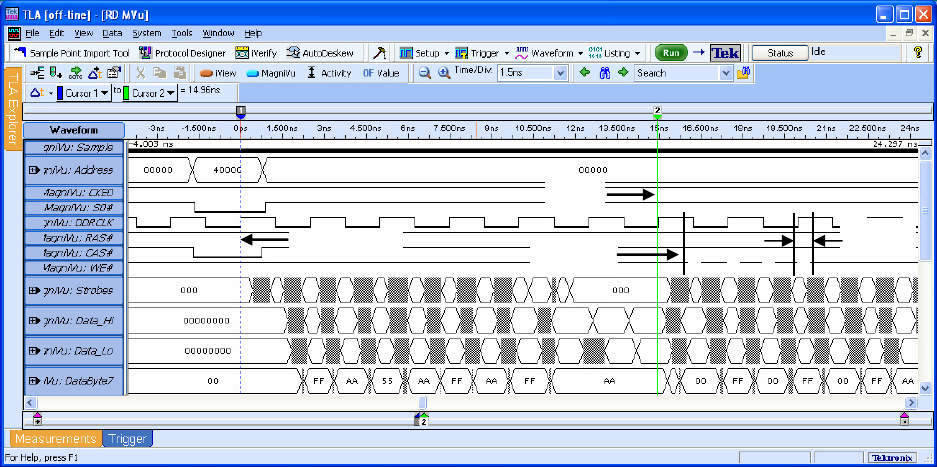Viewport: 937px width, 467px height.
Task: Open the Sample Point Import Tool
Action: pos(72,53)
